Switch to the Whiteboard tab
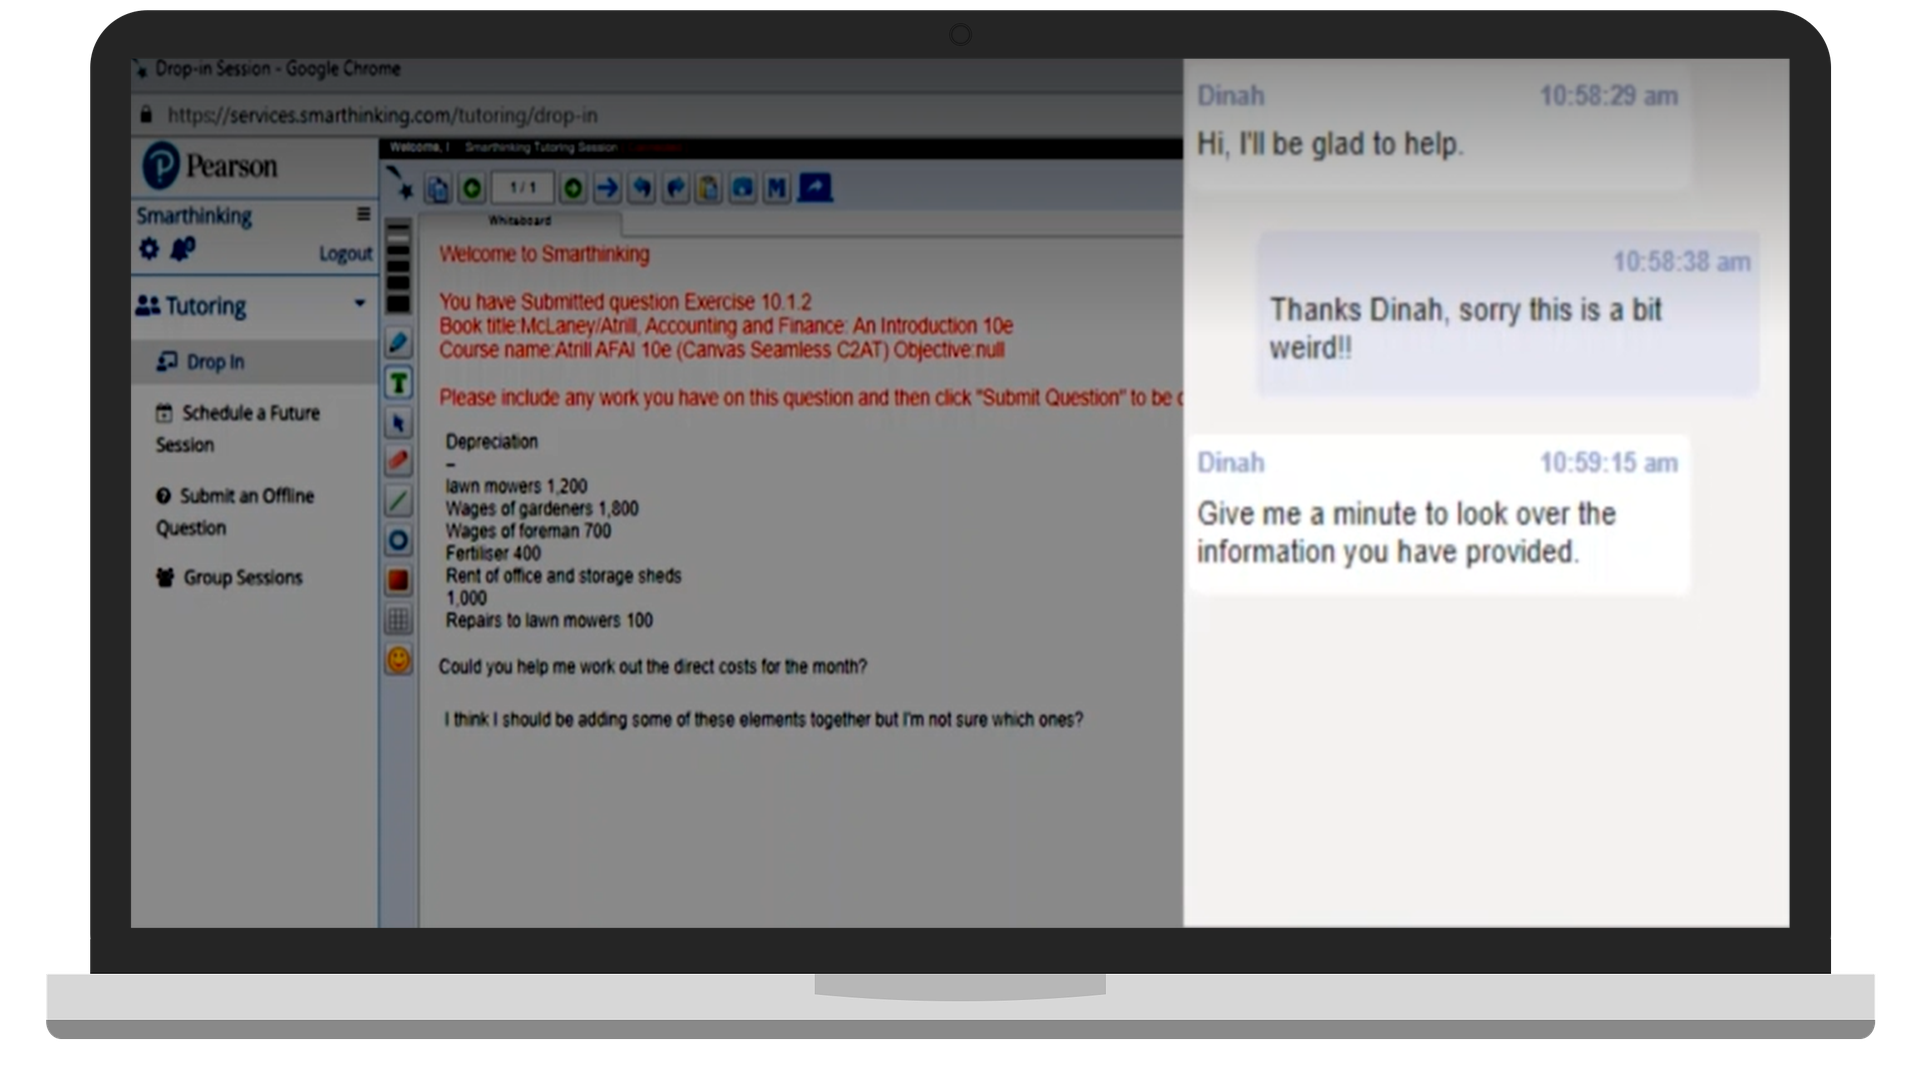This screenshot has height=1080, width=1920. click(520, 221)
